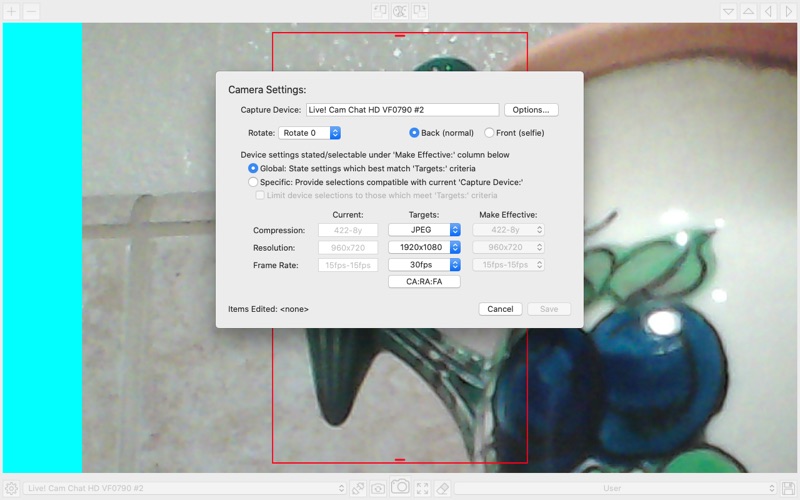Image resolution: width=800 pixels, height=500 pixels.
Task: Click the Current compression 422-8y field
Action: pyautogui.click(x=348, y=230)
